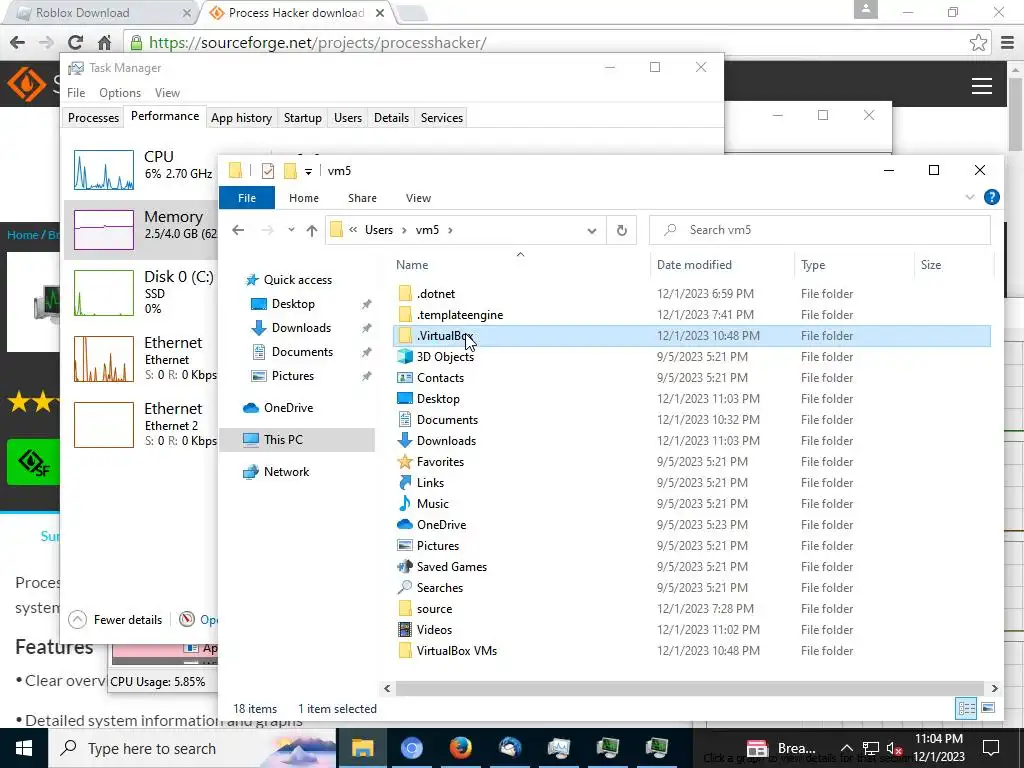Open the Explorer View ribbon tab
1024x768 pixels.
click(x=418, y=198)
